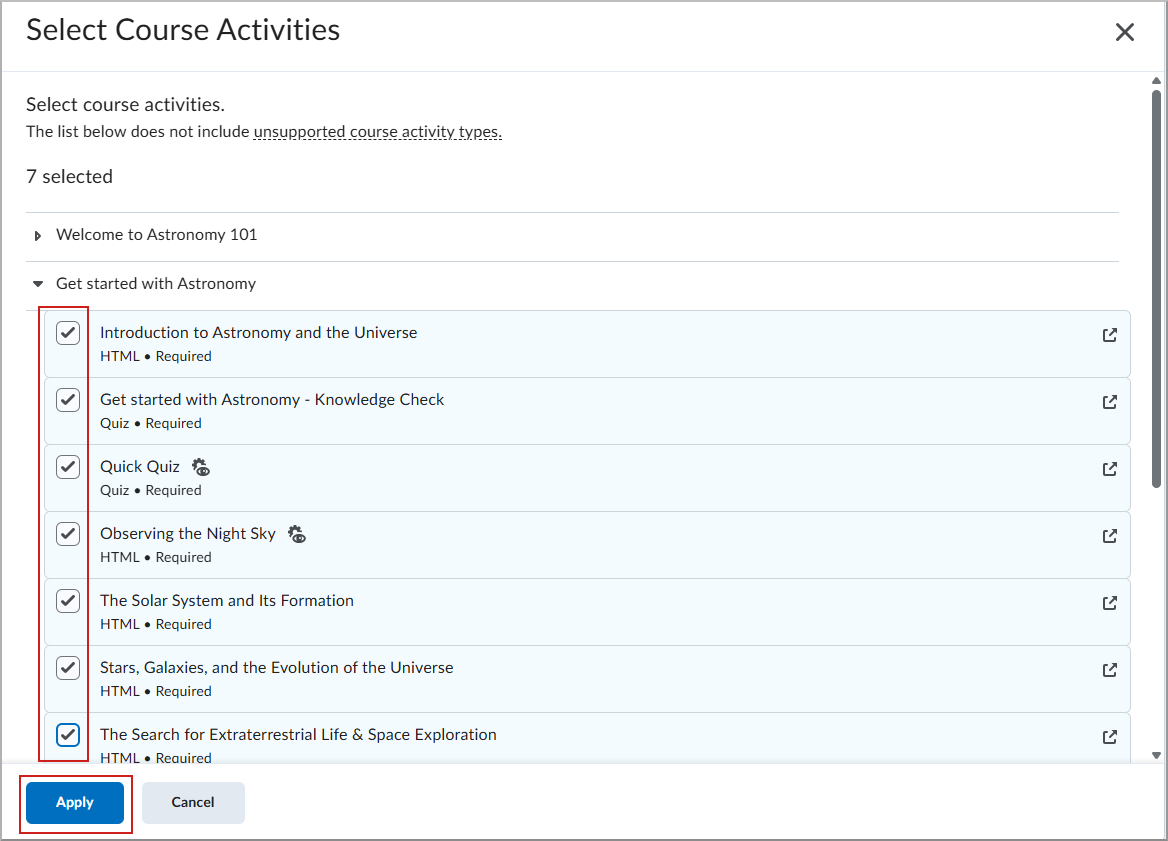Open "Quick Quiz" in a new window
The image size is (1168, 841).
[1110, 468]
